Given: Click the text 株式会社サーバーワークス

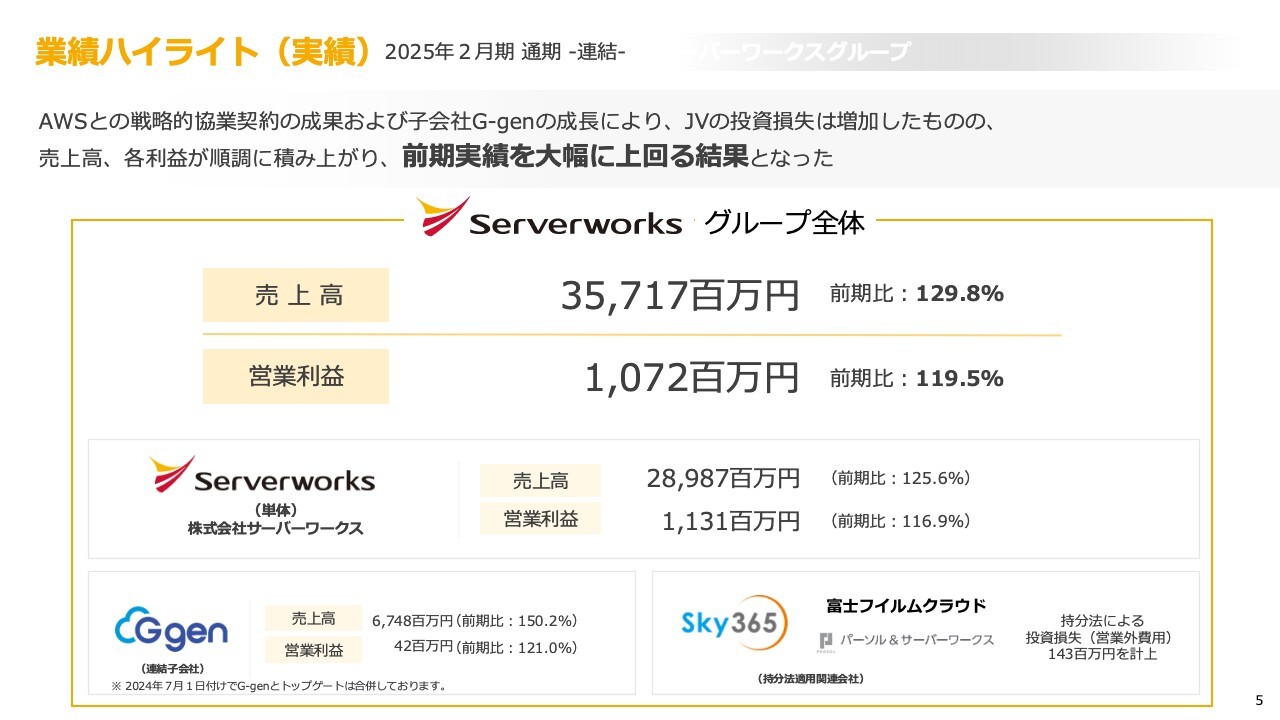Looking at the screenshot, I should coord(275,527).
